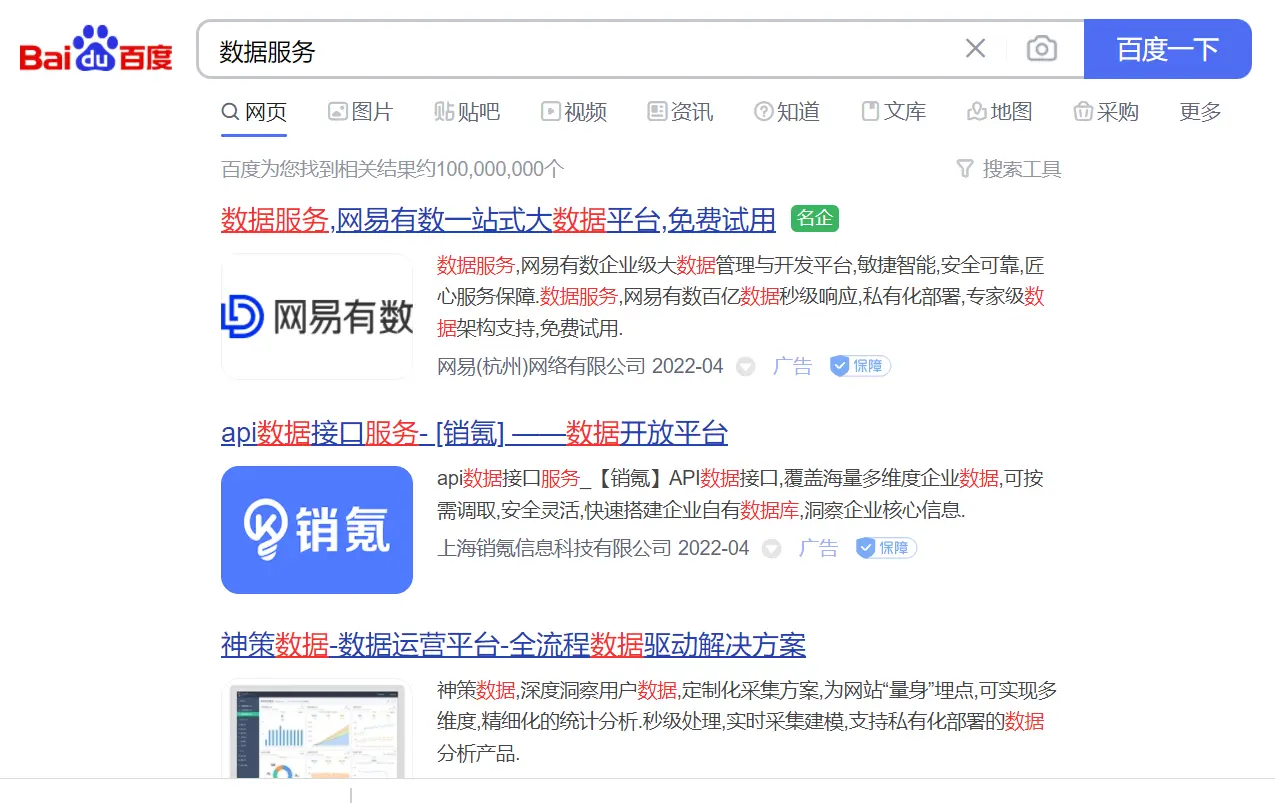The width and height of the screenshot is (1275, 803).
Task: Click the 保障 shield badge under 网易有数 ad
Action: (858, 366)
